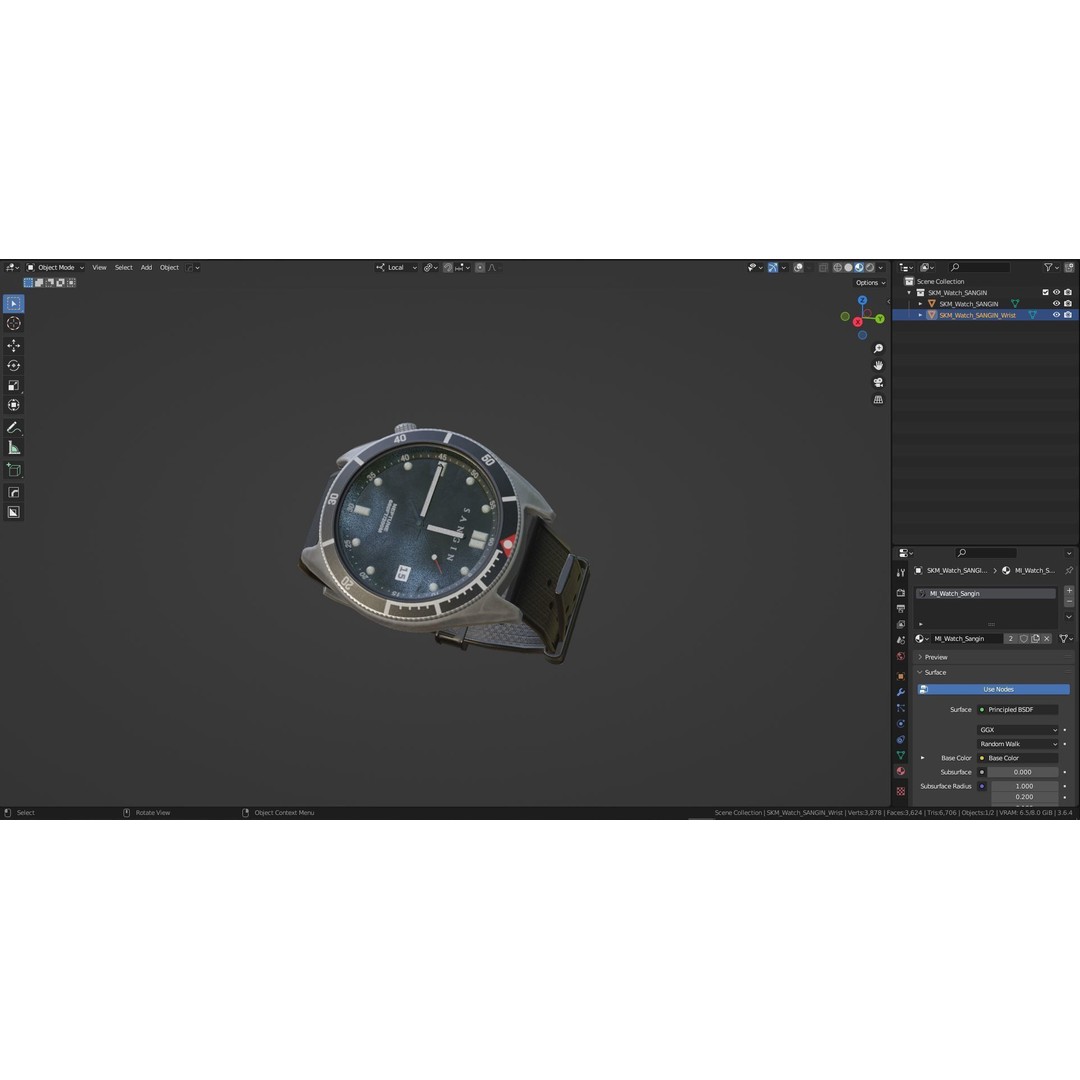Image resolution: width=1080 pixels, height=1080 pixels.
Task: Toggle camera view with camera icon
Action: click(x=878, y=383)
